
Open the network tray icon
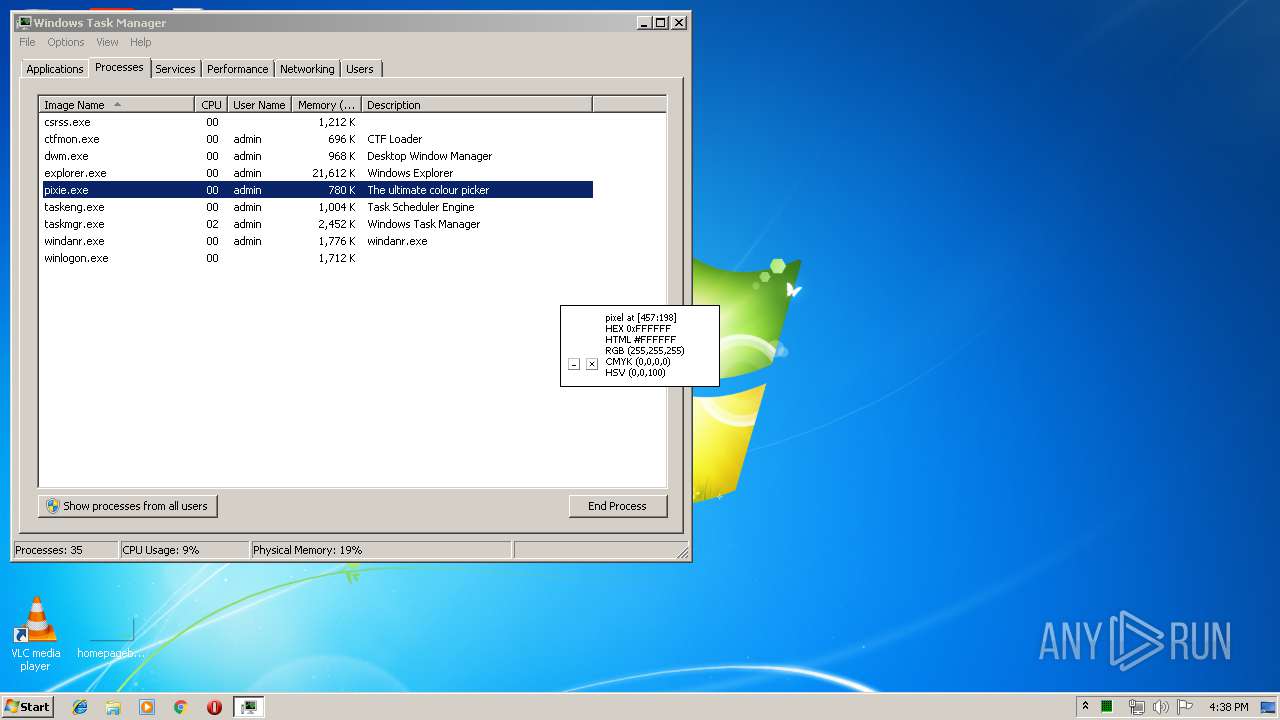pyautogui.click(x=1136, y=707)
